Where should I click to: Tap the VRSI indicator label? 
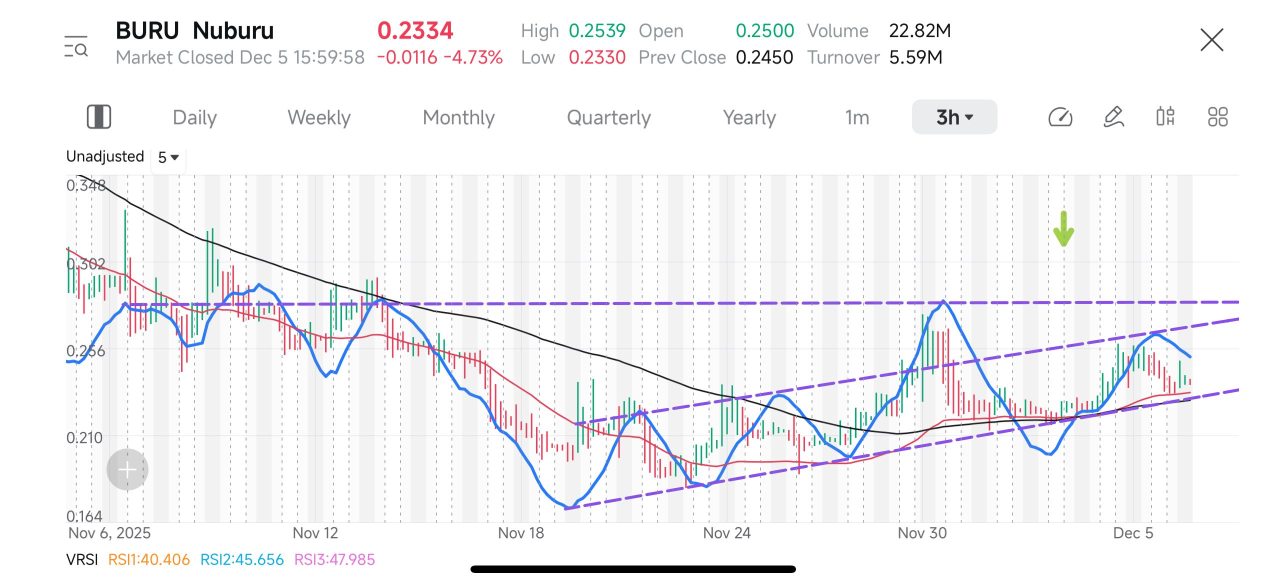(82, 560)
